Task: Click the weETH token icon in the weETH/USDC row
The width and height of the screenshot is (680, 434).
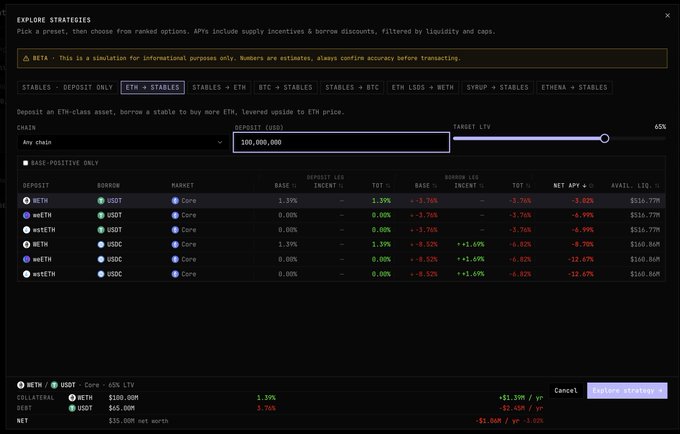Action: (26, 259)
